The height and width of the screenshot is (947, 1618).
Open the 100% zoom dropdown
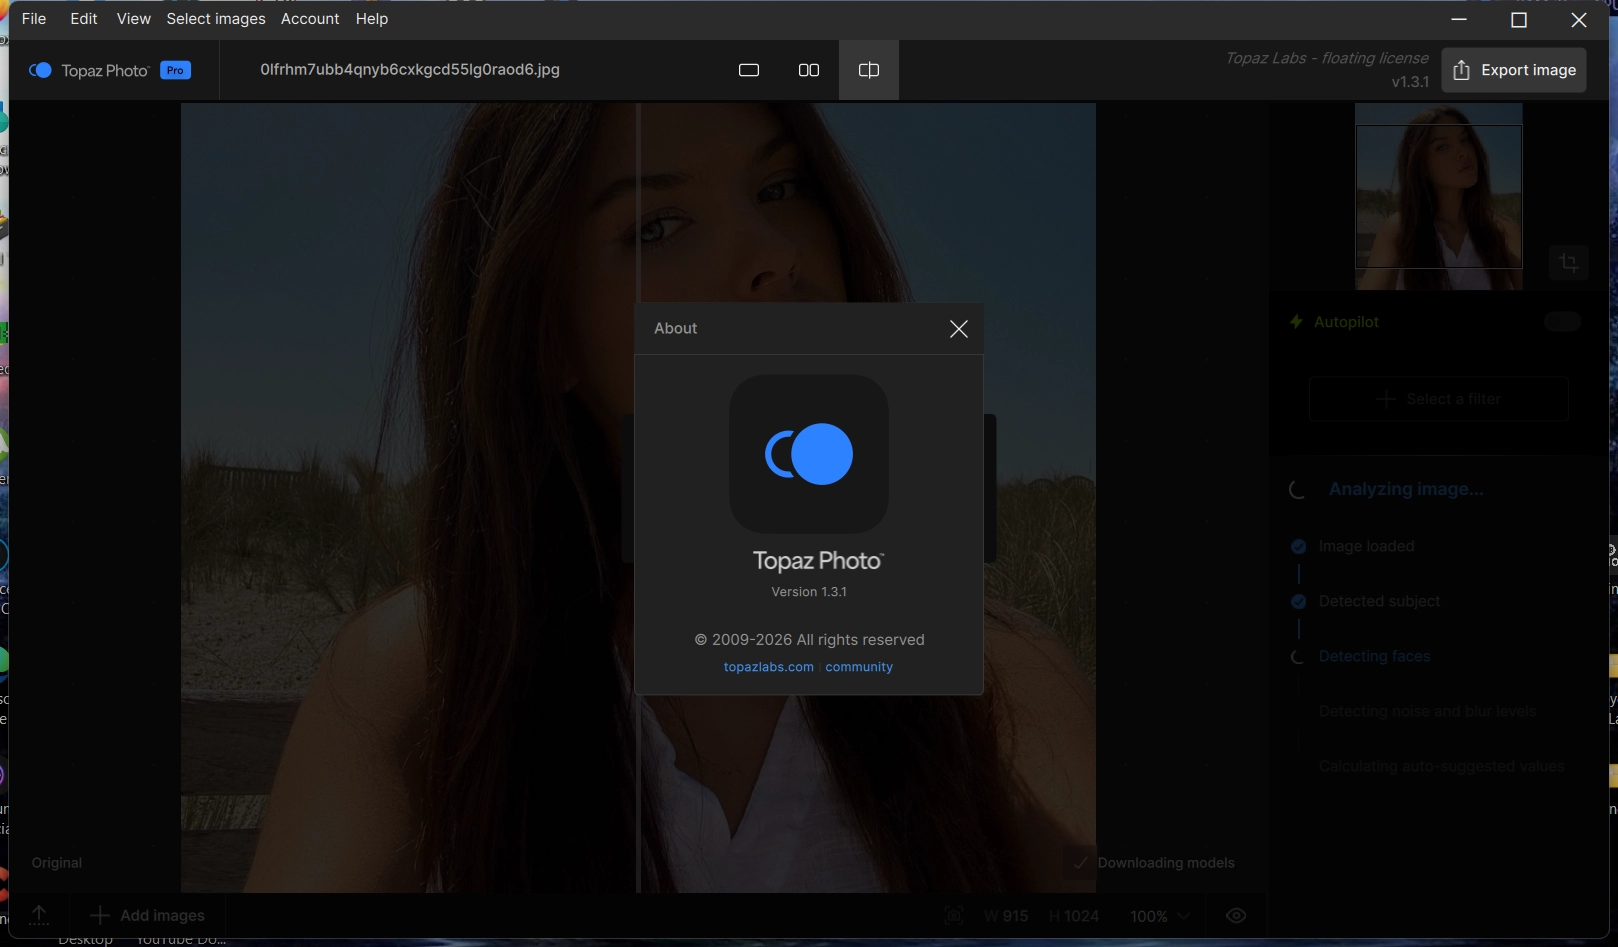(x=1160, y=916)
